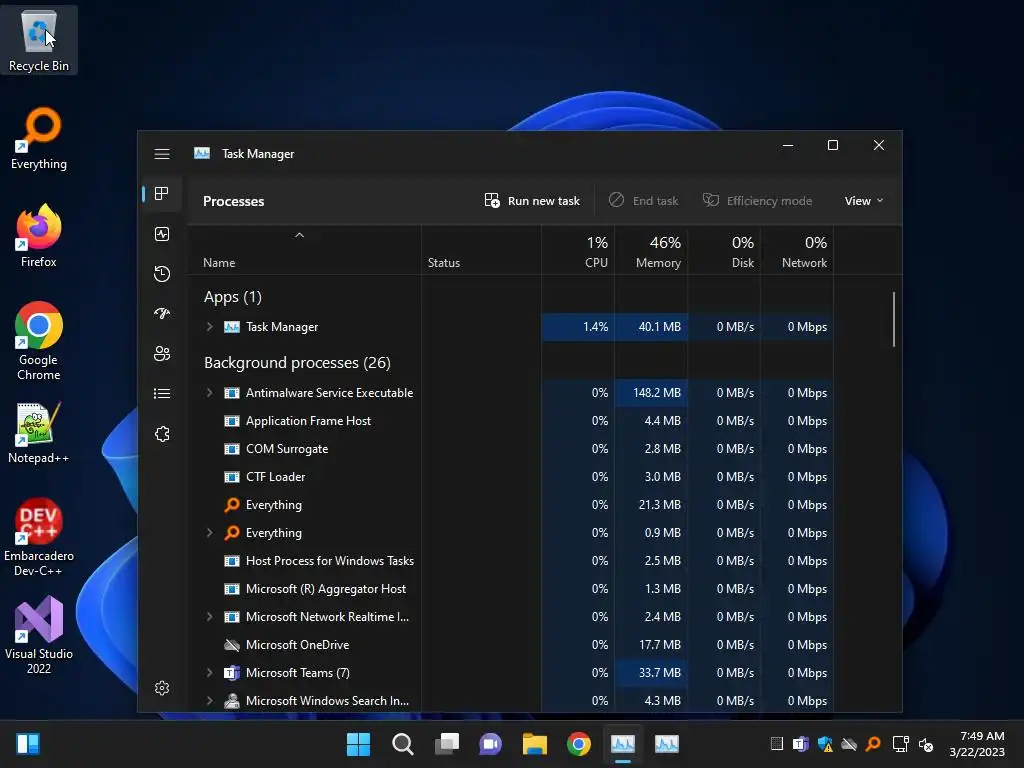The width and height of the screenshot is (1024, 768).
Task: Click the process list vertical scrollbar
Action: 893,319
